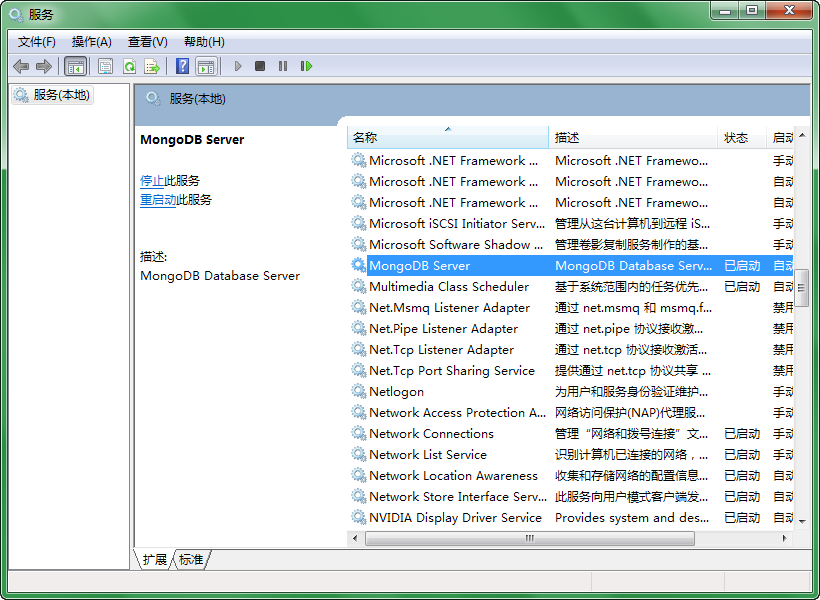Click the green refresh toolbar icon

coord(129,66)
